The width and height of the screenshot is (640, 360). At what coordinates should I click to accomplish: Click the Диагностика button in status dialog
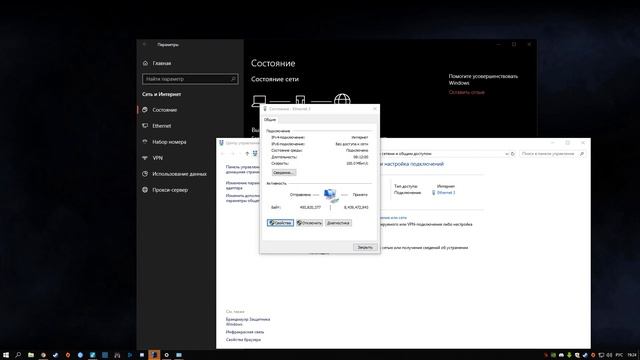pyautogui.click(x=338, y=223)
